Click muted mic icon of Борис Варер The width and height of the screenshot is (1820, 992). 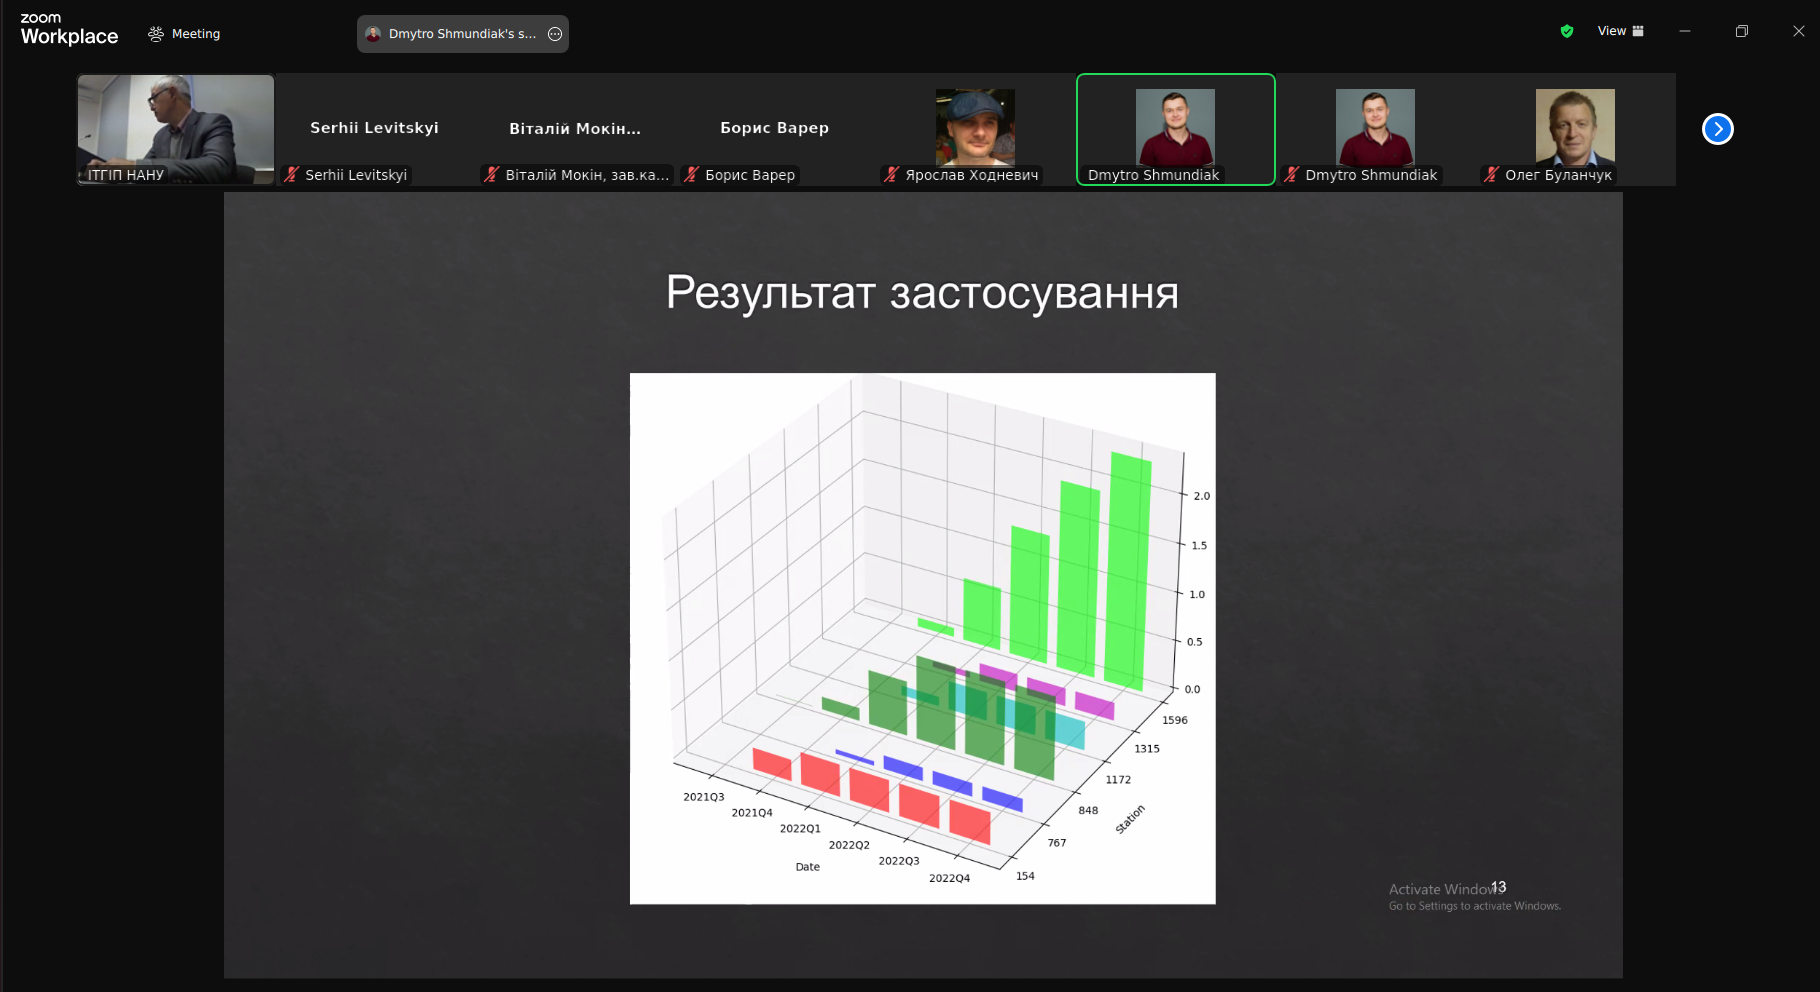[691, 175]
